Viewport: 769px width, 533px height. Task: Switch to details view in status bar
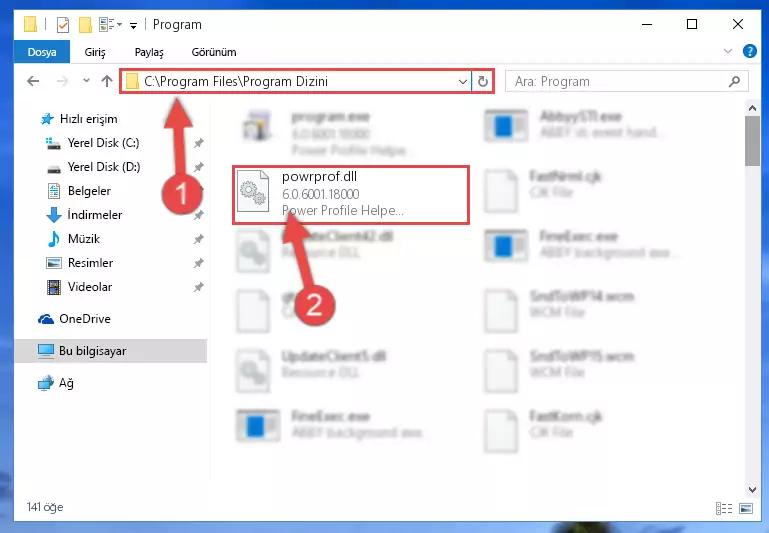(724, 508)
